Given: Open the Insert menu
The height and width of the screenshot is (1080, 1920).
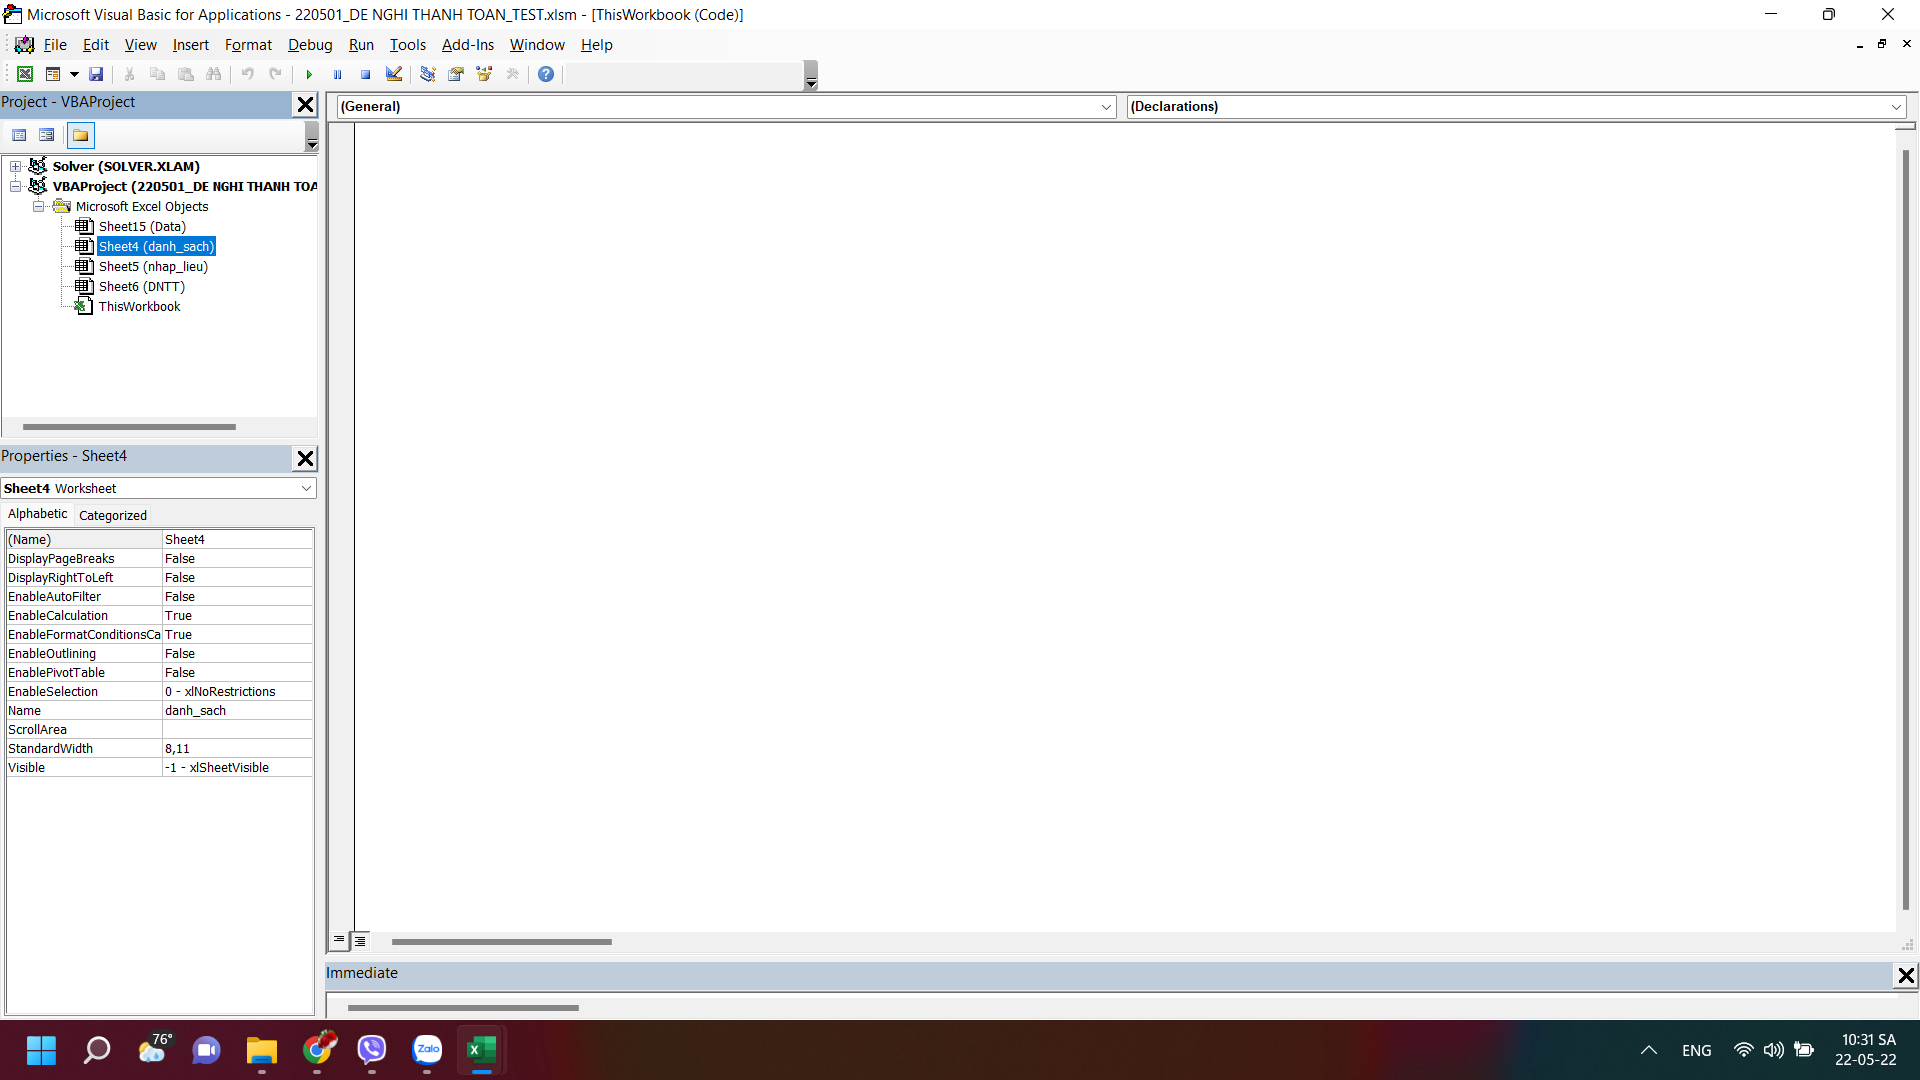Looking at the screenshot, I should pos(190,45).
